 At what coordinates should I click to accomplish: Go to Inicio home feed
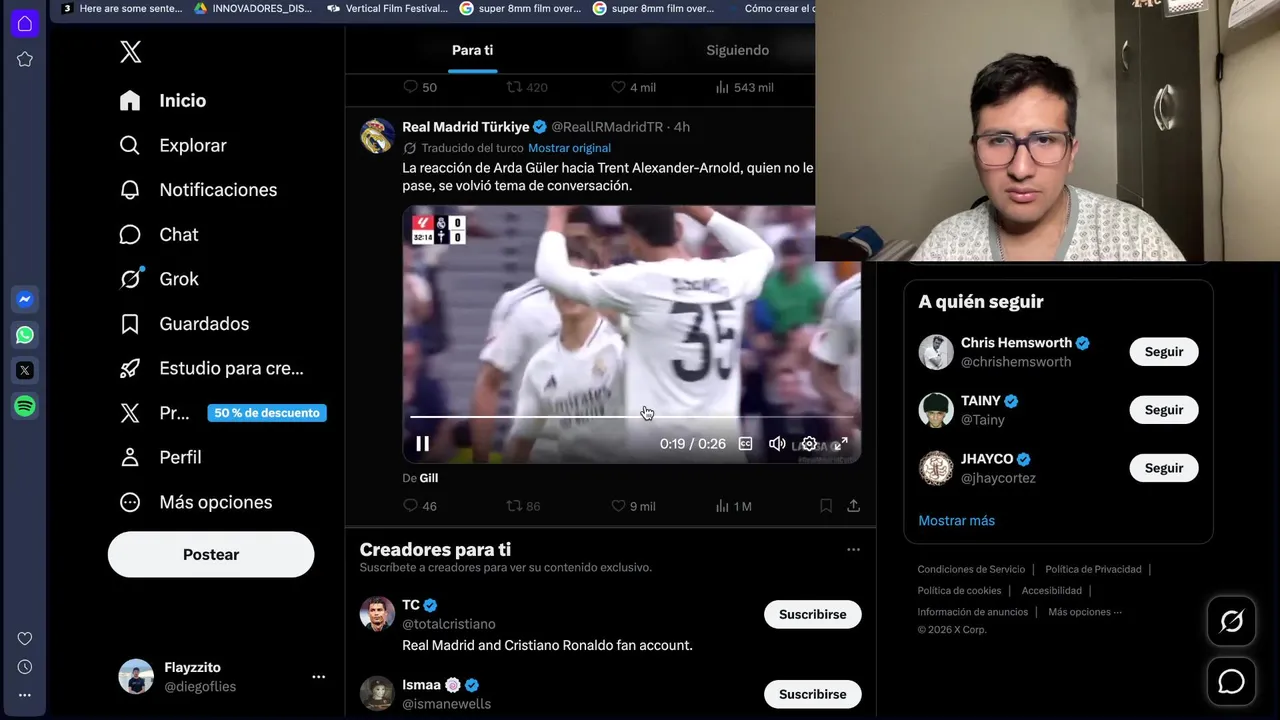[163, 101]
